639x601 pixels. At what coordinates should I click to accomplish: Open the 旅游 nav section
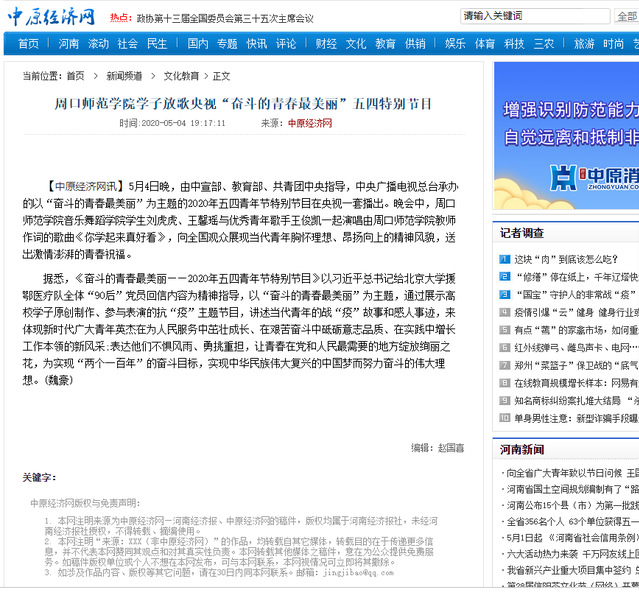[x=584, y=44]
